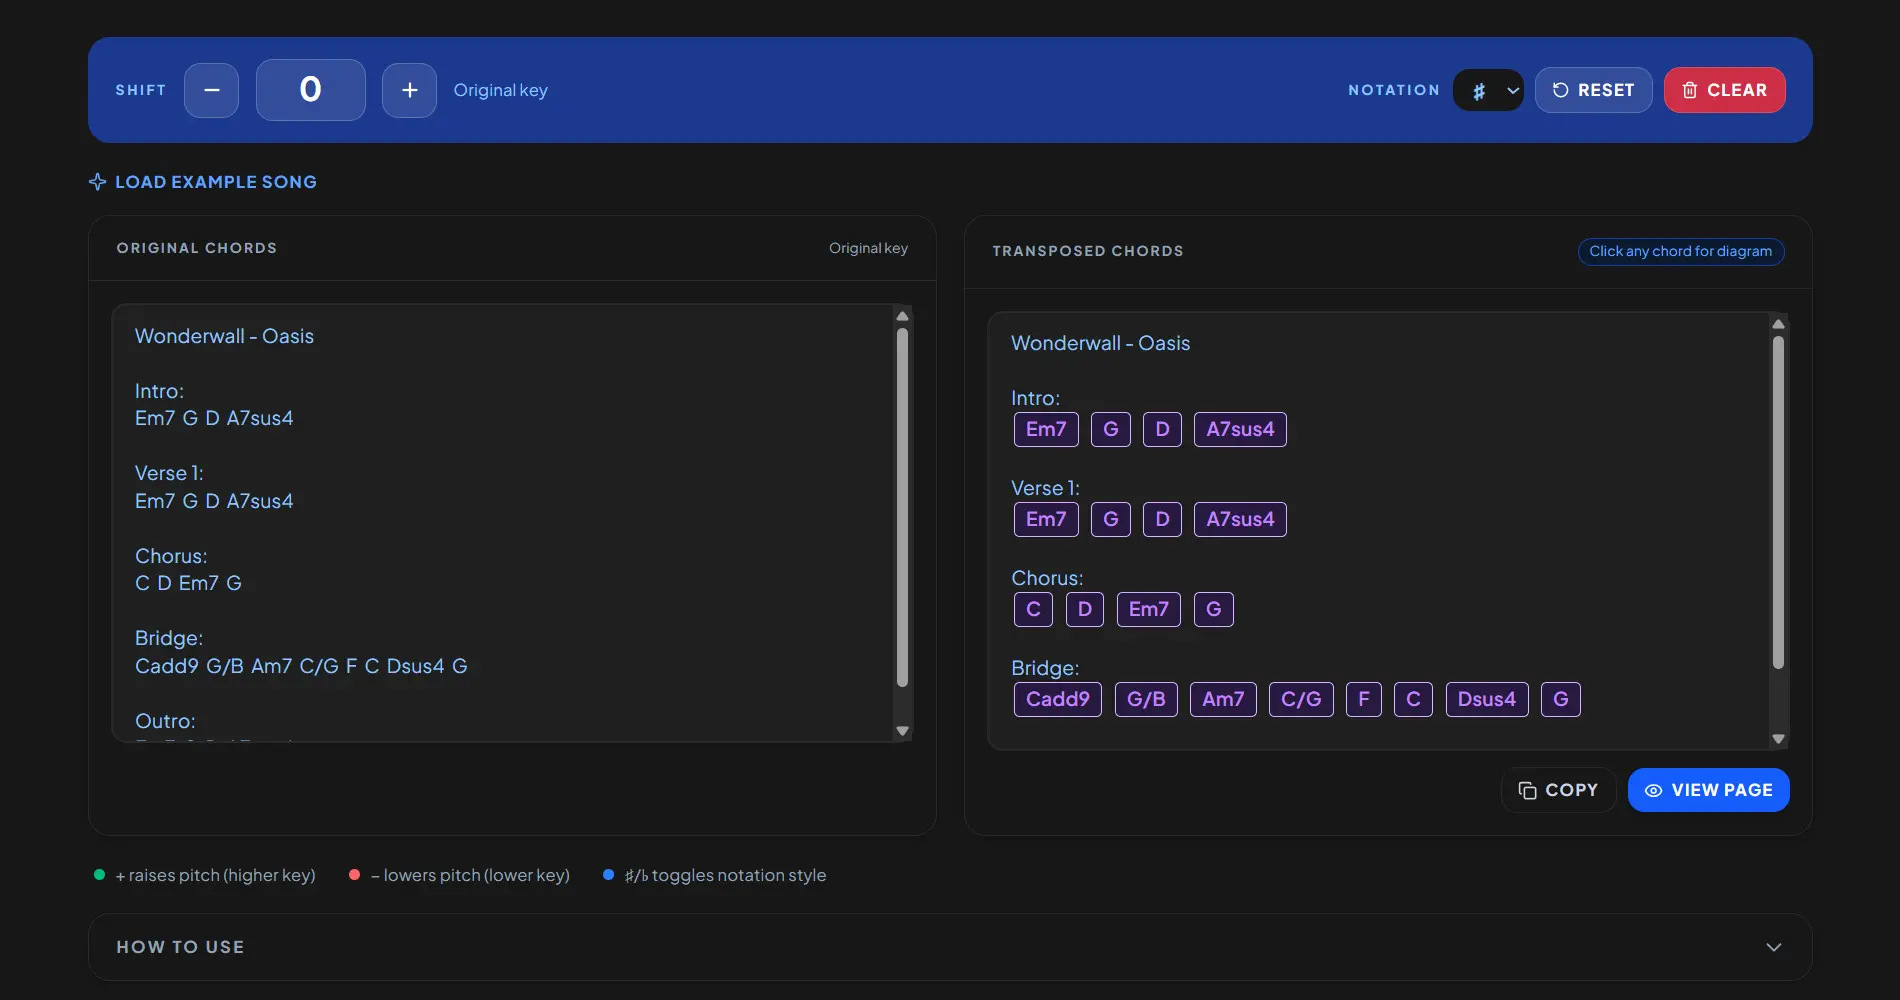
Task: Click the 'Click any chord for diagram' badge
Action: pos(1681,251)
